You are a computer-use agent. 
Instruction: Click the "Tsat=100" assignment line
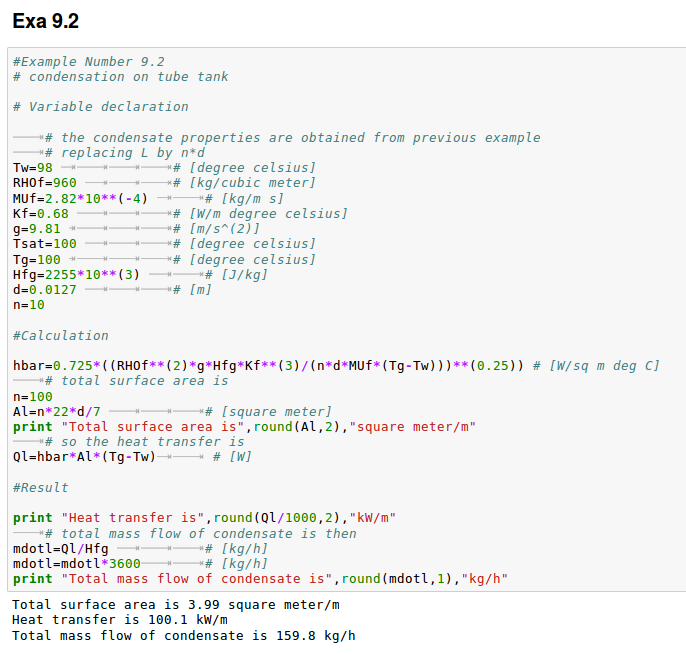point(44,244)
